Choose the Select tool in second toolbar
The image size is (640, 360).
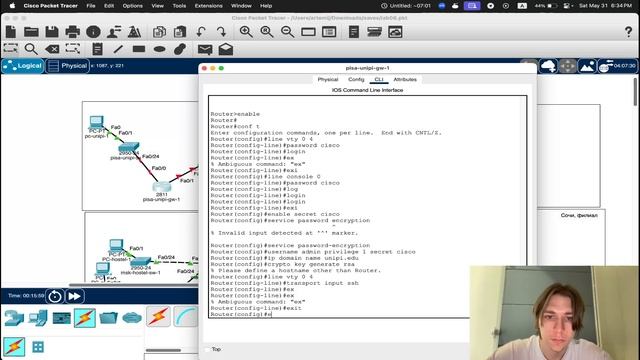coord(11,49)
